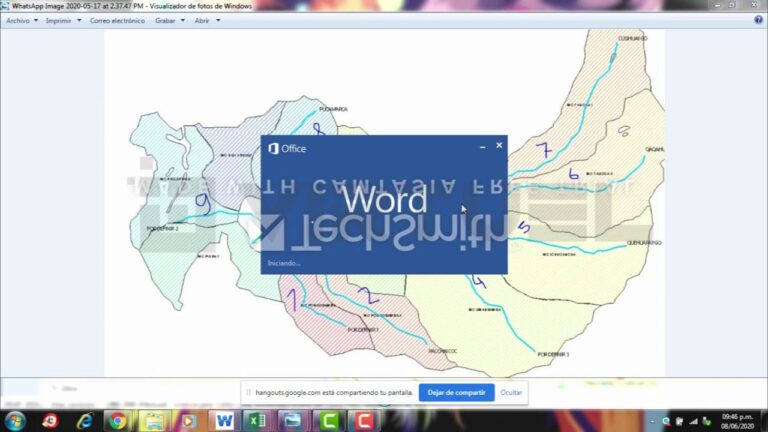Screen dimensions: 768x432
Task: Open the red Camtasia recorder taskbar icon
Action: pyautogui.click(x=363, y=421)
